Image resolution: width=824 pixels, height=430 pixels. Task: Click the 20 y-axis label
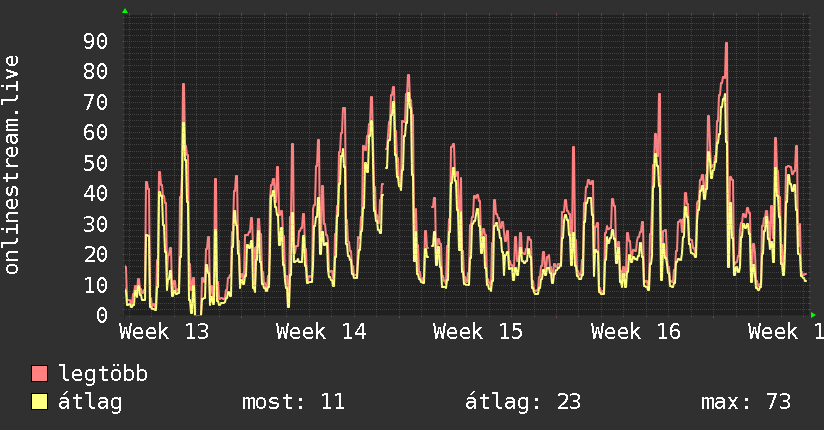[x=96, y=254]
